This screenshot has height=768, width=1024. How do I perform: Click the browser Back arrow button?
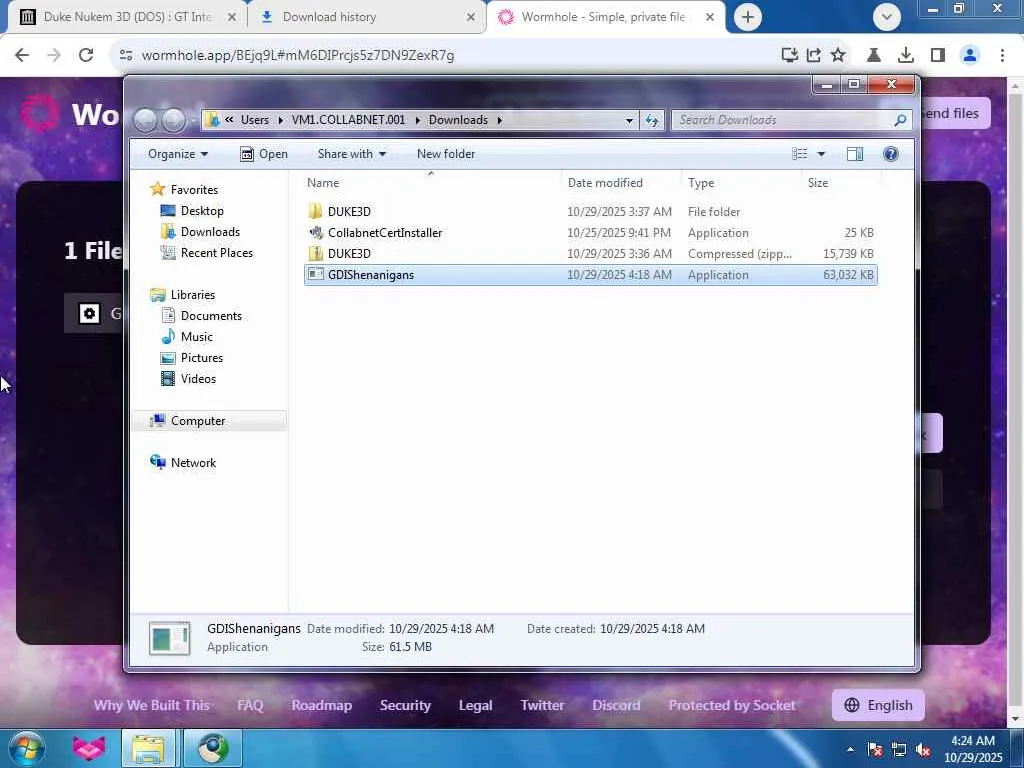[x=22, y=56]
